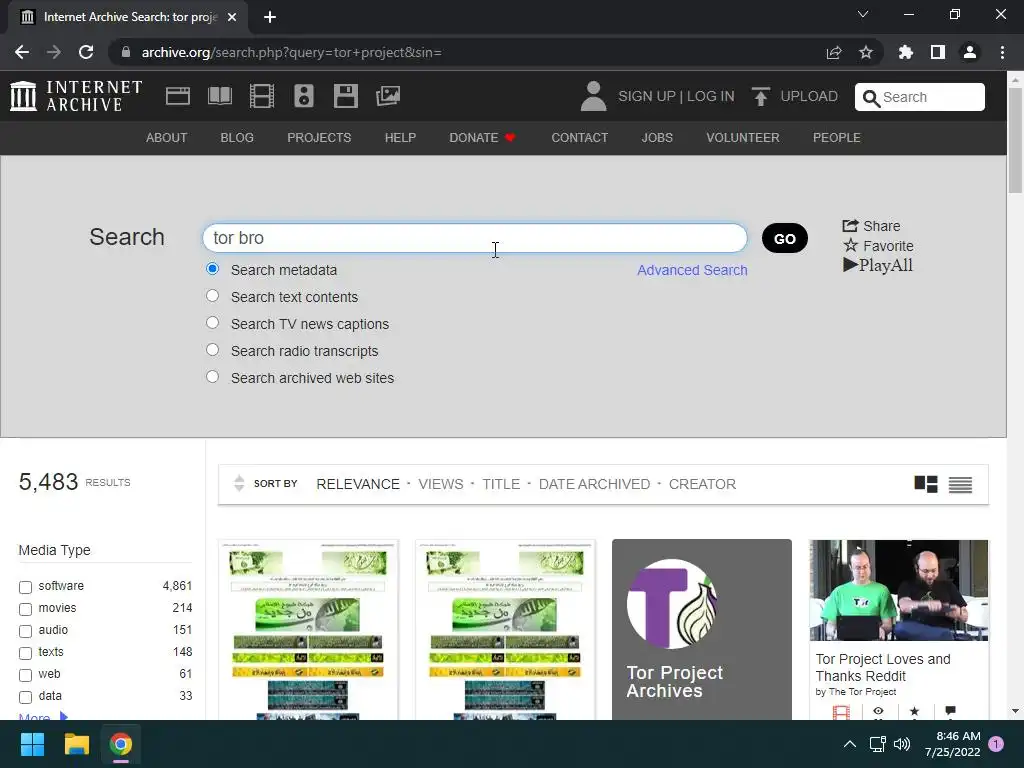Sort results by DATE ARCHIVED
1024x768 pixels.
click(594, 484)
